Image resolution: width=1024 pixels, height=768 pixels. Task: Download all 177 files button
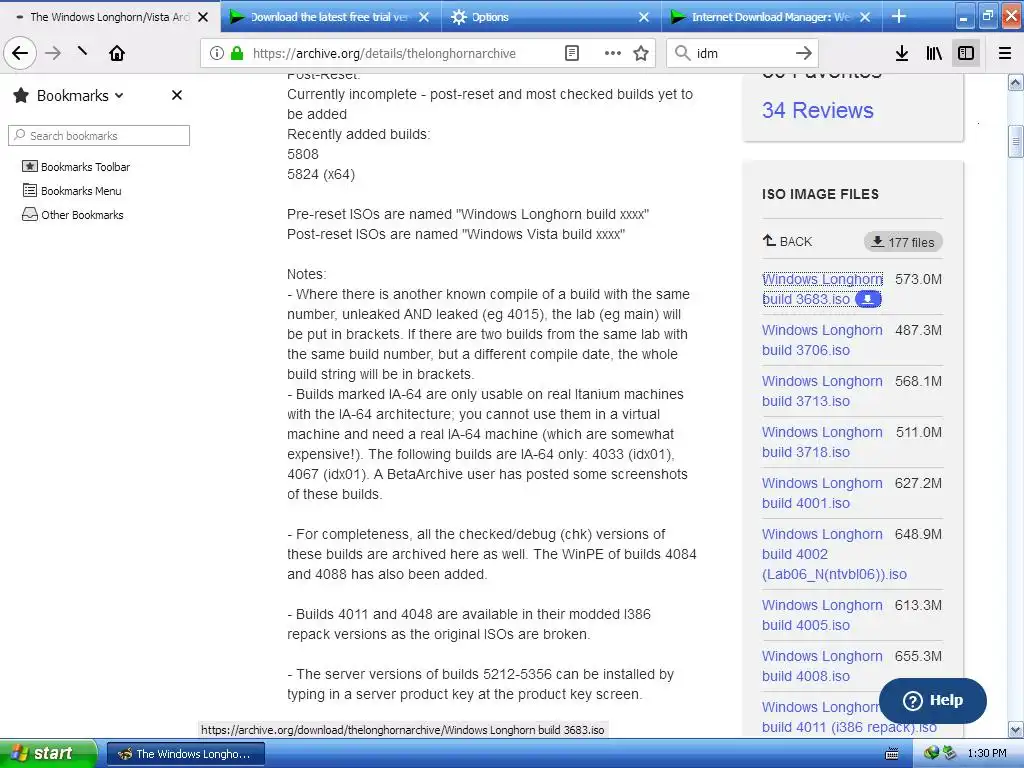coord(903,242)
